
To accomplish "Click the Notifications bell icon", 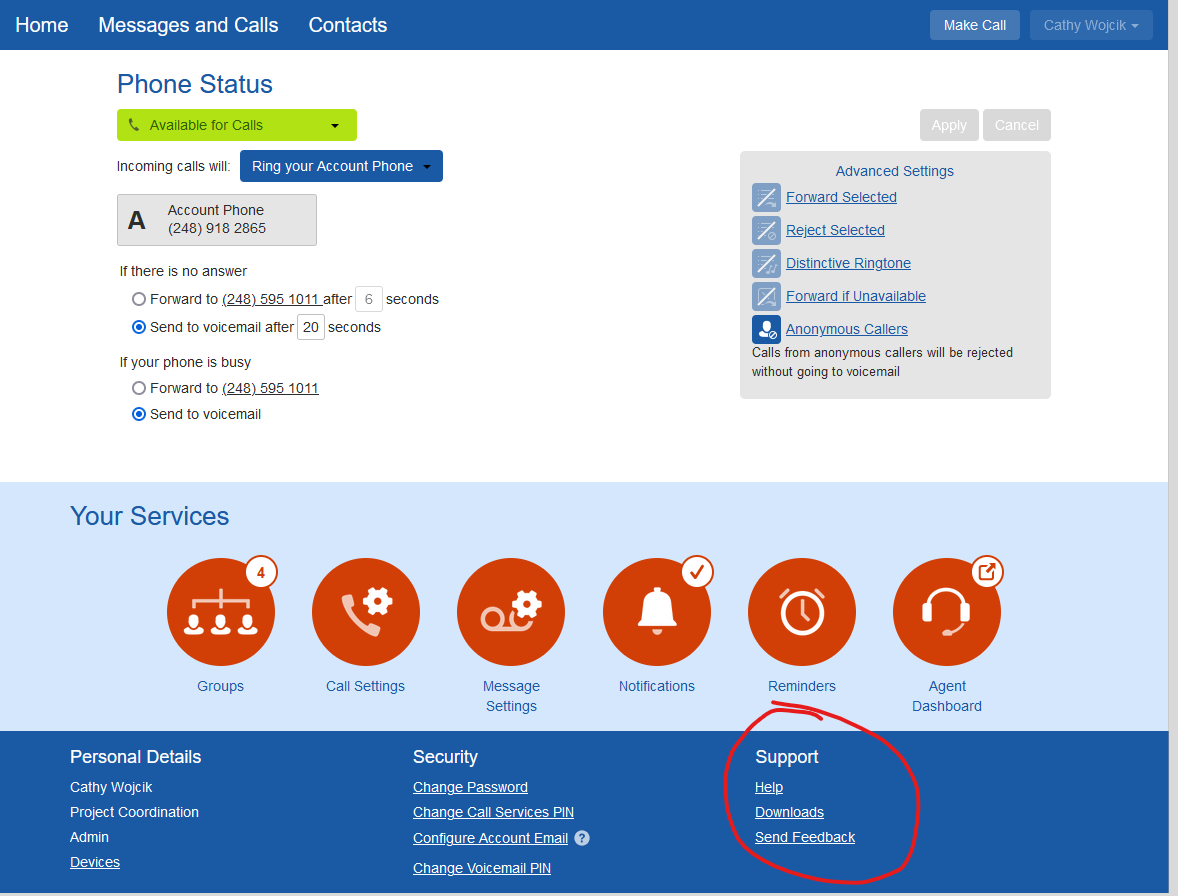I will coord(656,611).
